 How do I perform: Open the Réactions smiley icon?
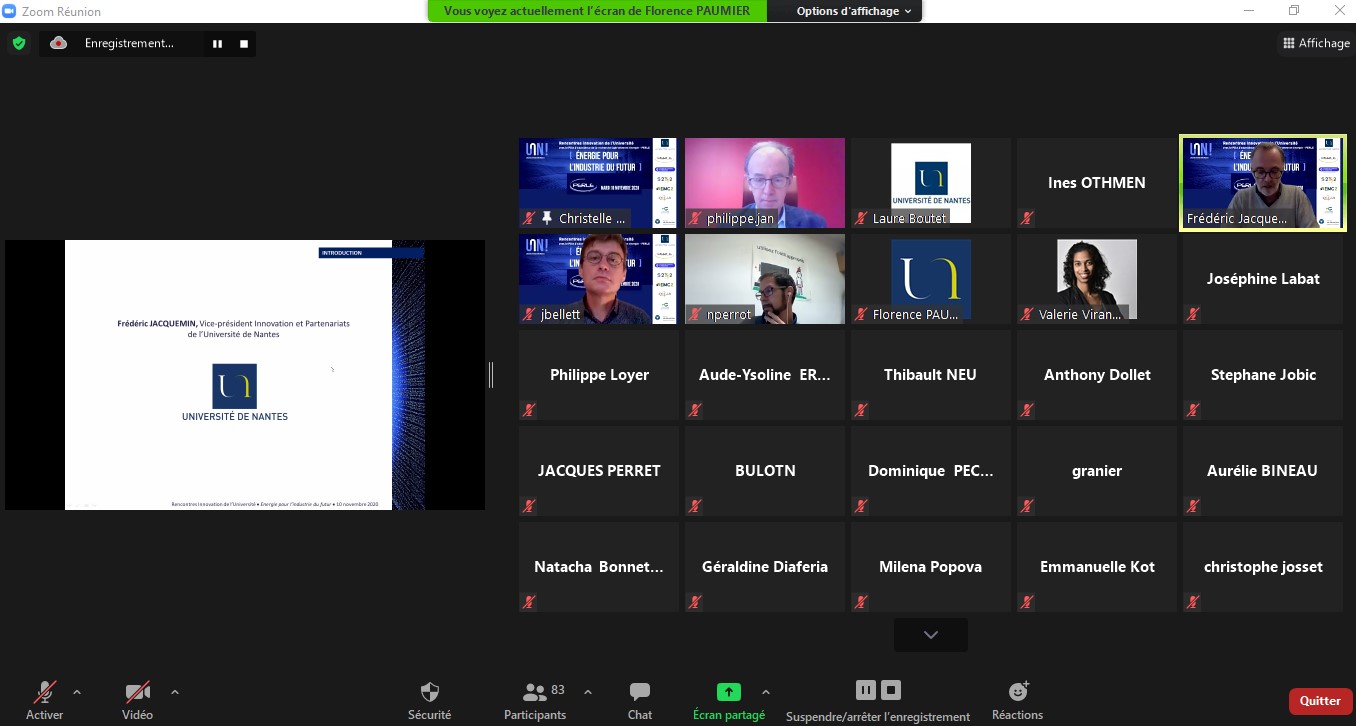pos(1018,691)
